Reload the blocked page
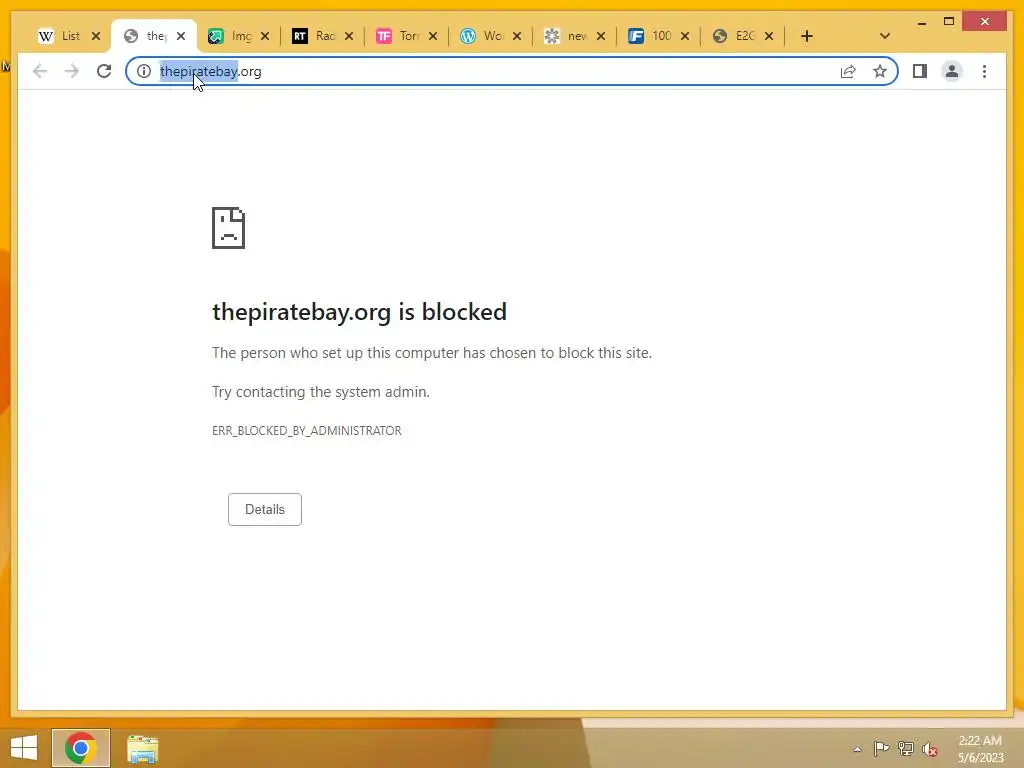Screen dimensions: 1024x768 [104, 71]
